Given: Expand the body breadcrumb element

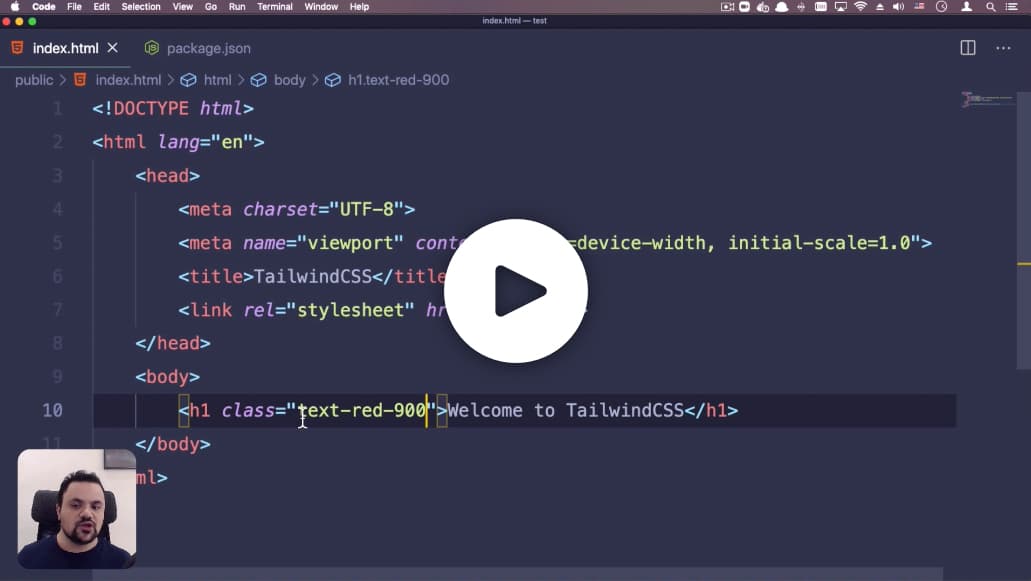Looking at the screenshot, I should click(x=289, y=80).
